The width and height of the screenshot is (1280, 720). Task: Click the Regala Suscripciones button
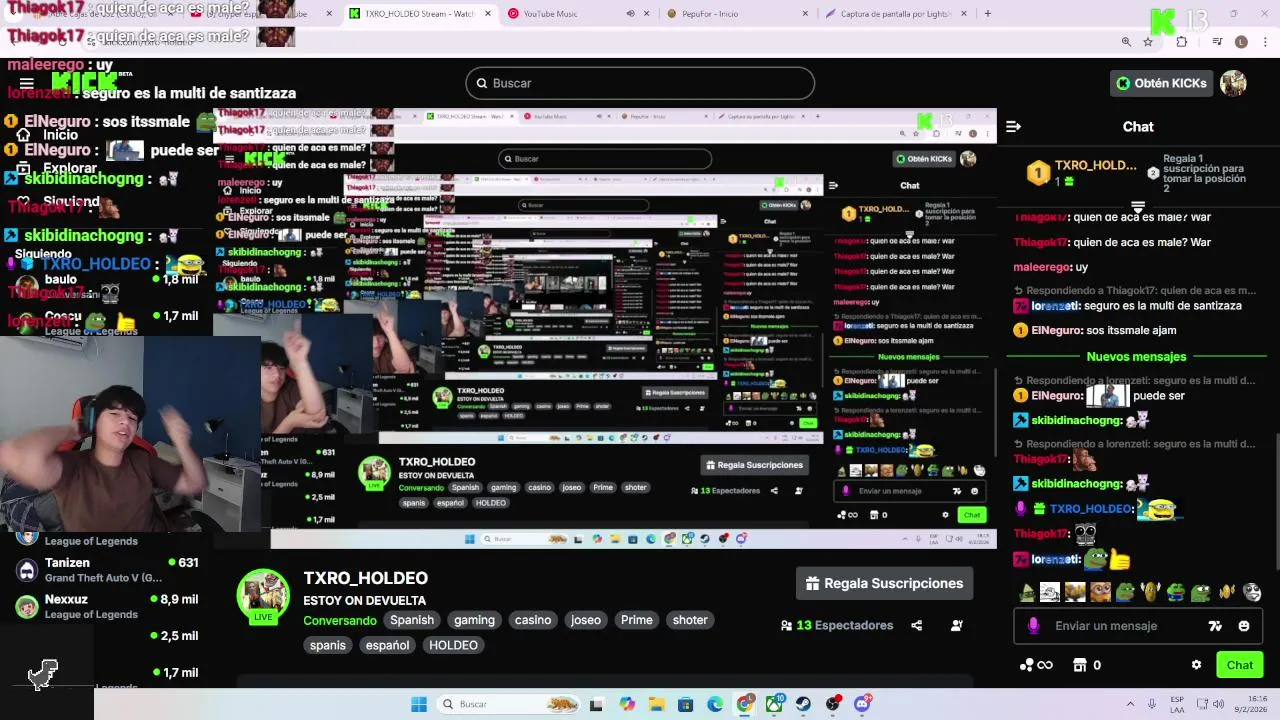tap(884, 584)
